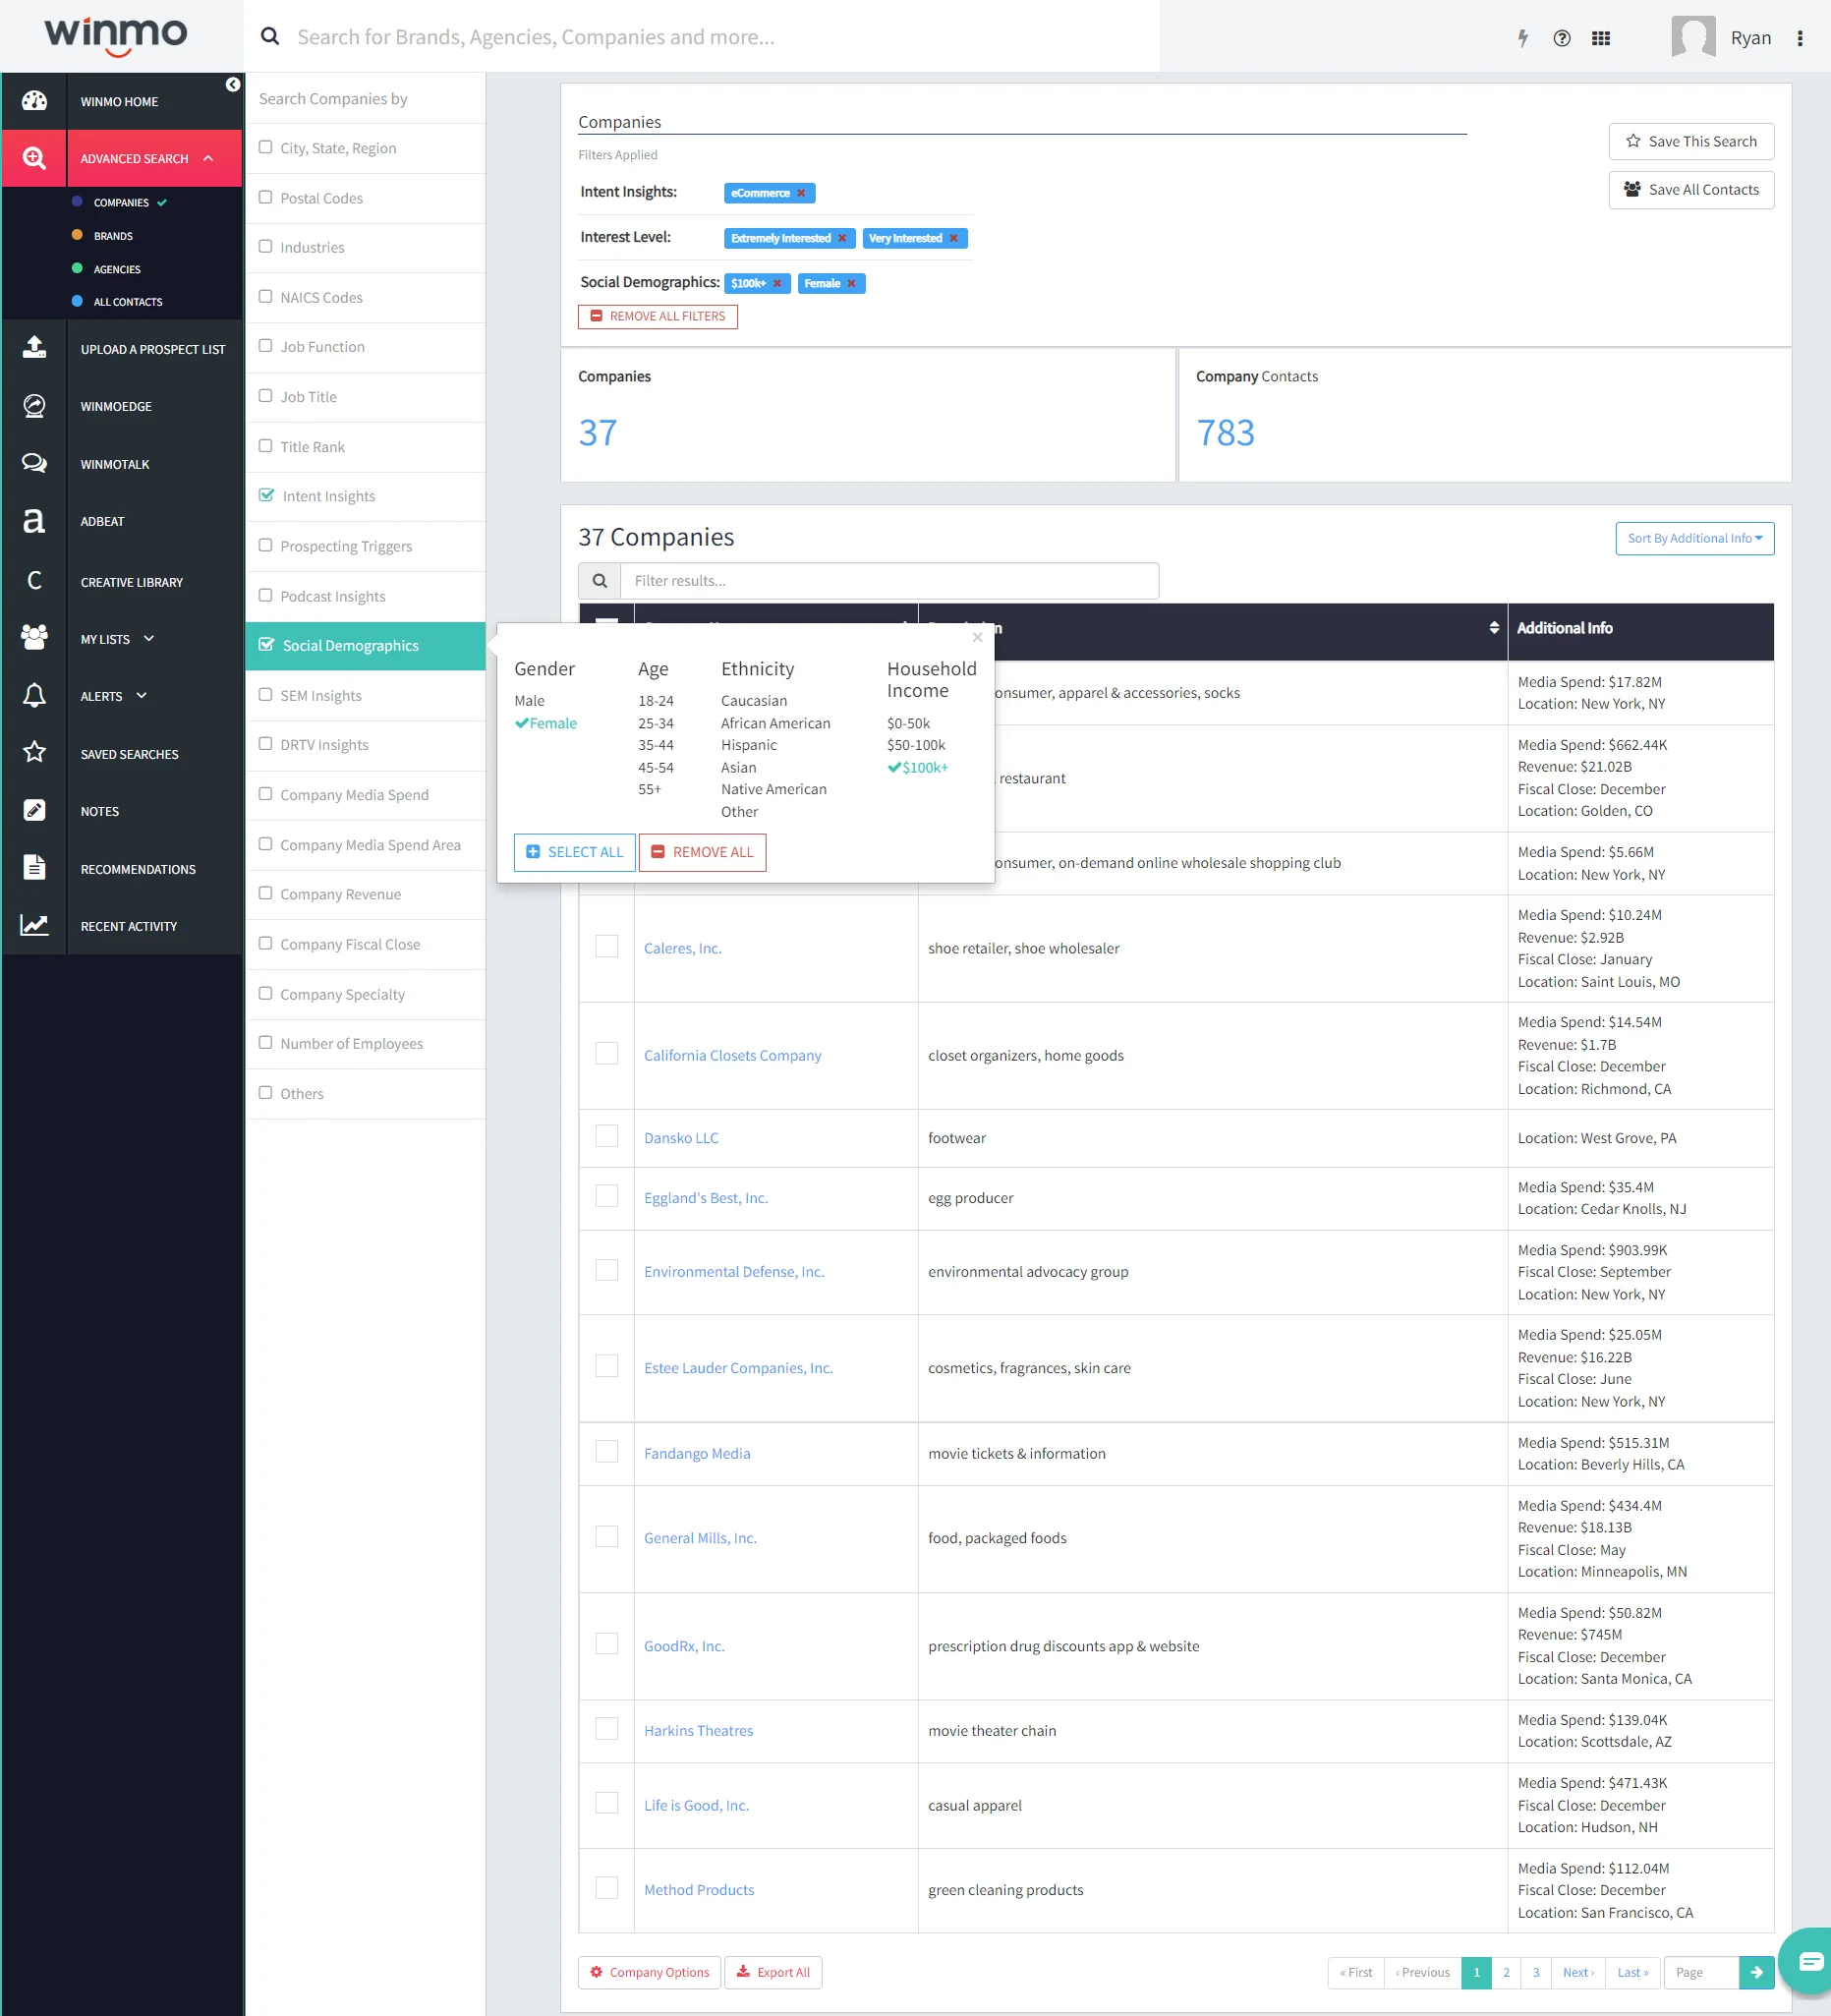Image resolution: width=1831 pixels, height=2016 pixels.
Task: Remove the eCommerce filter tag
Action: point(801,193)
